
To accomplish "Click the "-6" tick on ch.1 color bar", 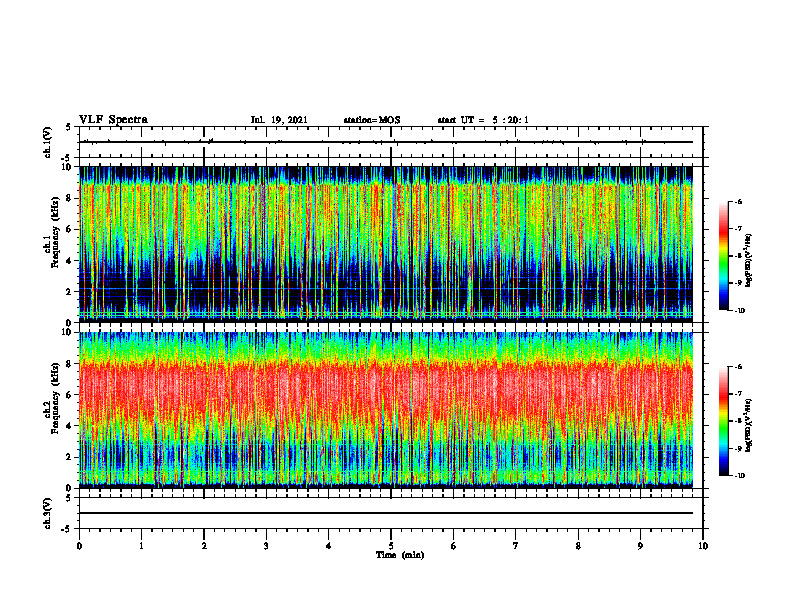I will [x=739, y=202].
